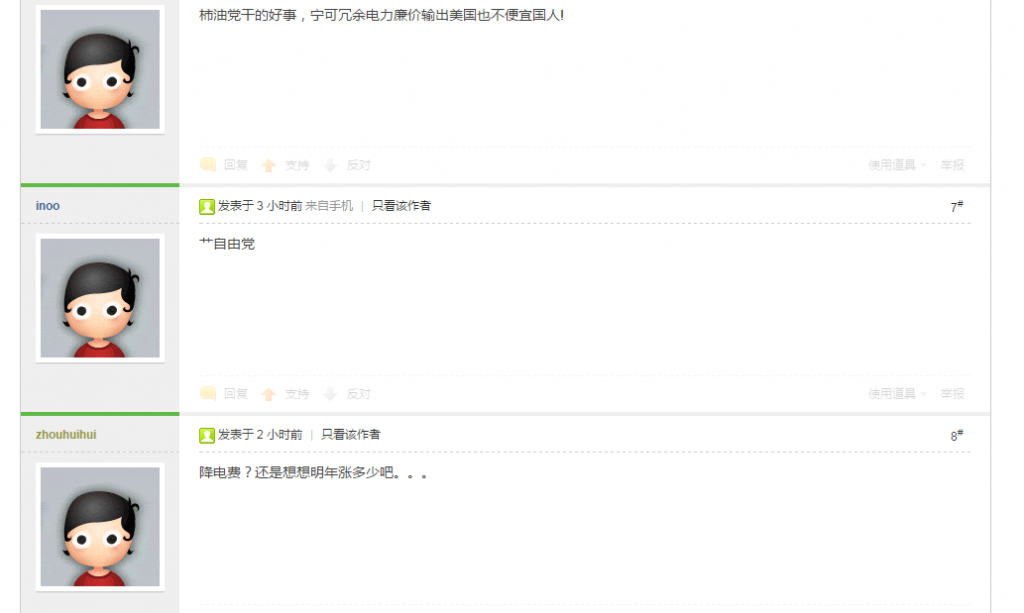The width and height of the screenshot is (1024, 613).
Task: Show only zhouhuihui's posts via 只看该作者
Action: [x=351, y=434]
